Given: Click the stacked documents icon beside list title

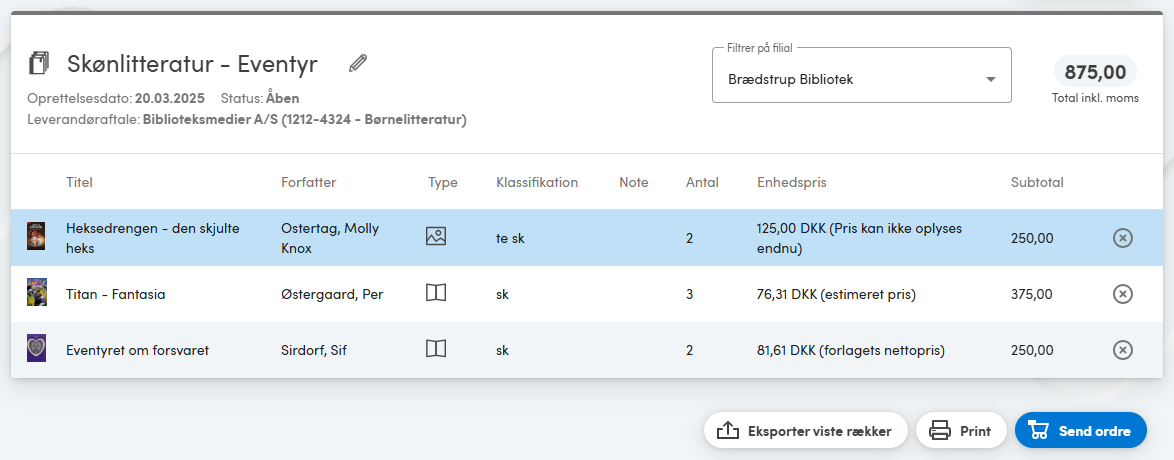Looking at the screenshot, I should click(x=38, y=63).
